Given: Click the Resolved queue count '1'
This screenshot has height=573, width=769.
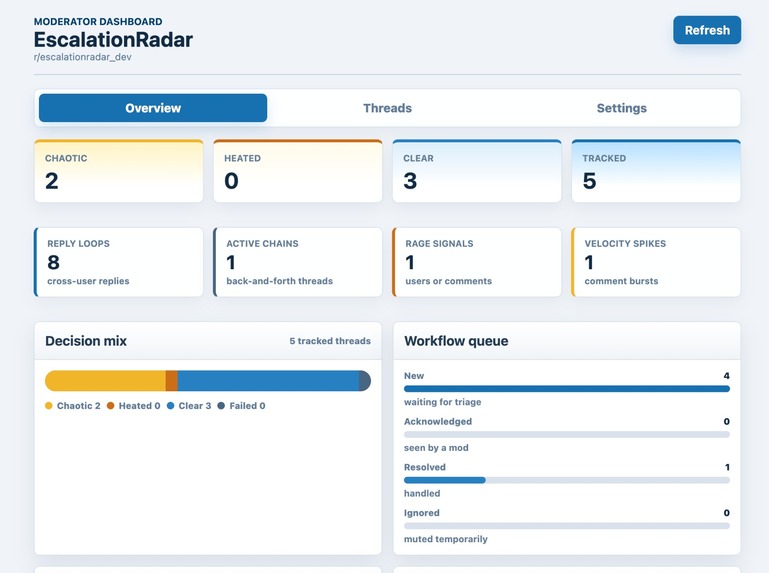Looking at the screenshot, I should (727, 467).
